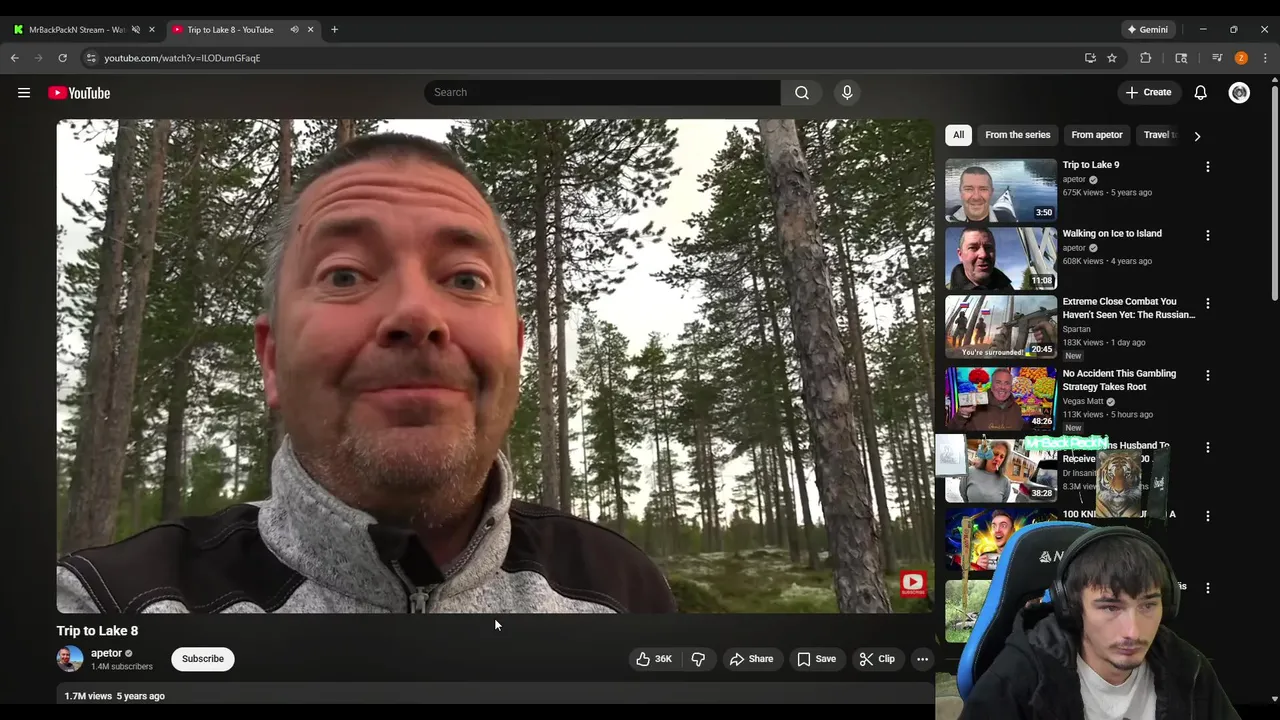Click the search magnifier button
The height and width of the screenshot is (720, 1280).
click(802, 92)
